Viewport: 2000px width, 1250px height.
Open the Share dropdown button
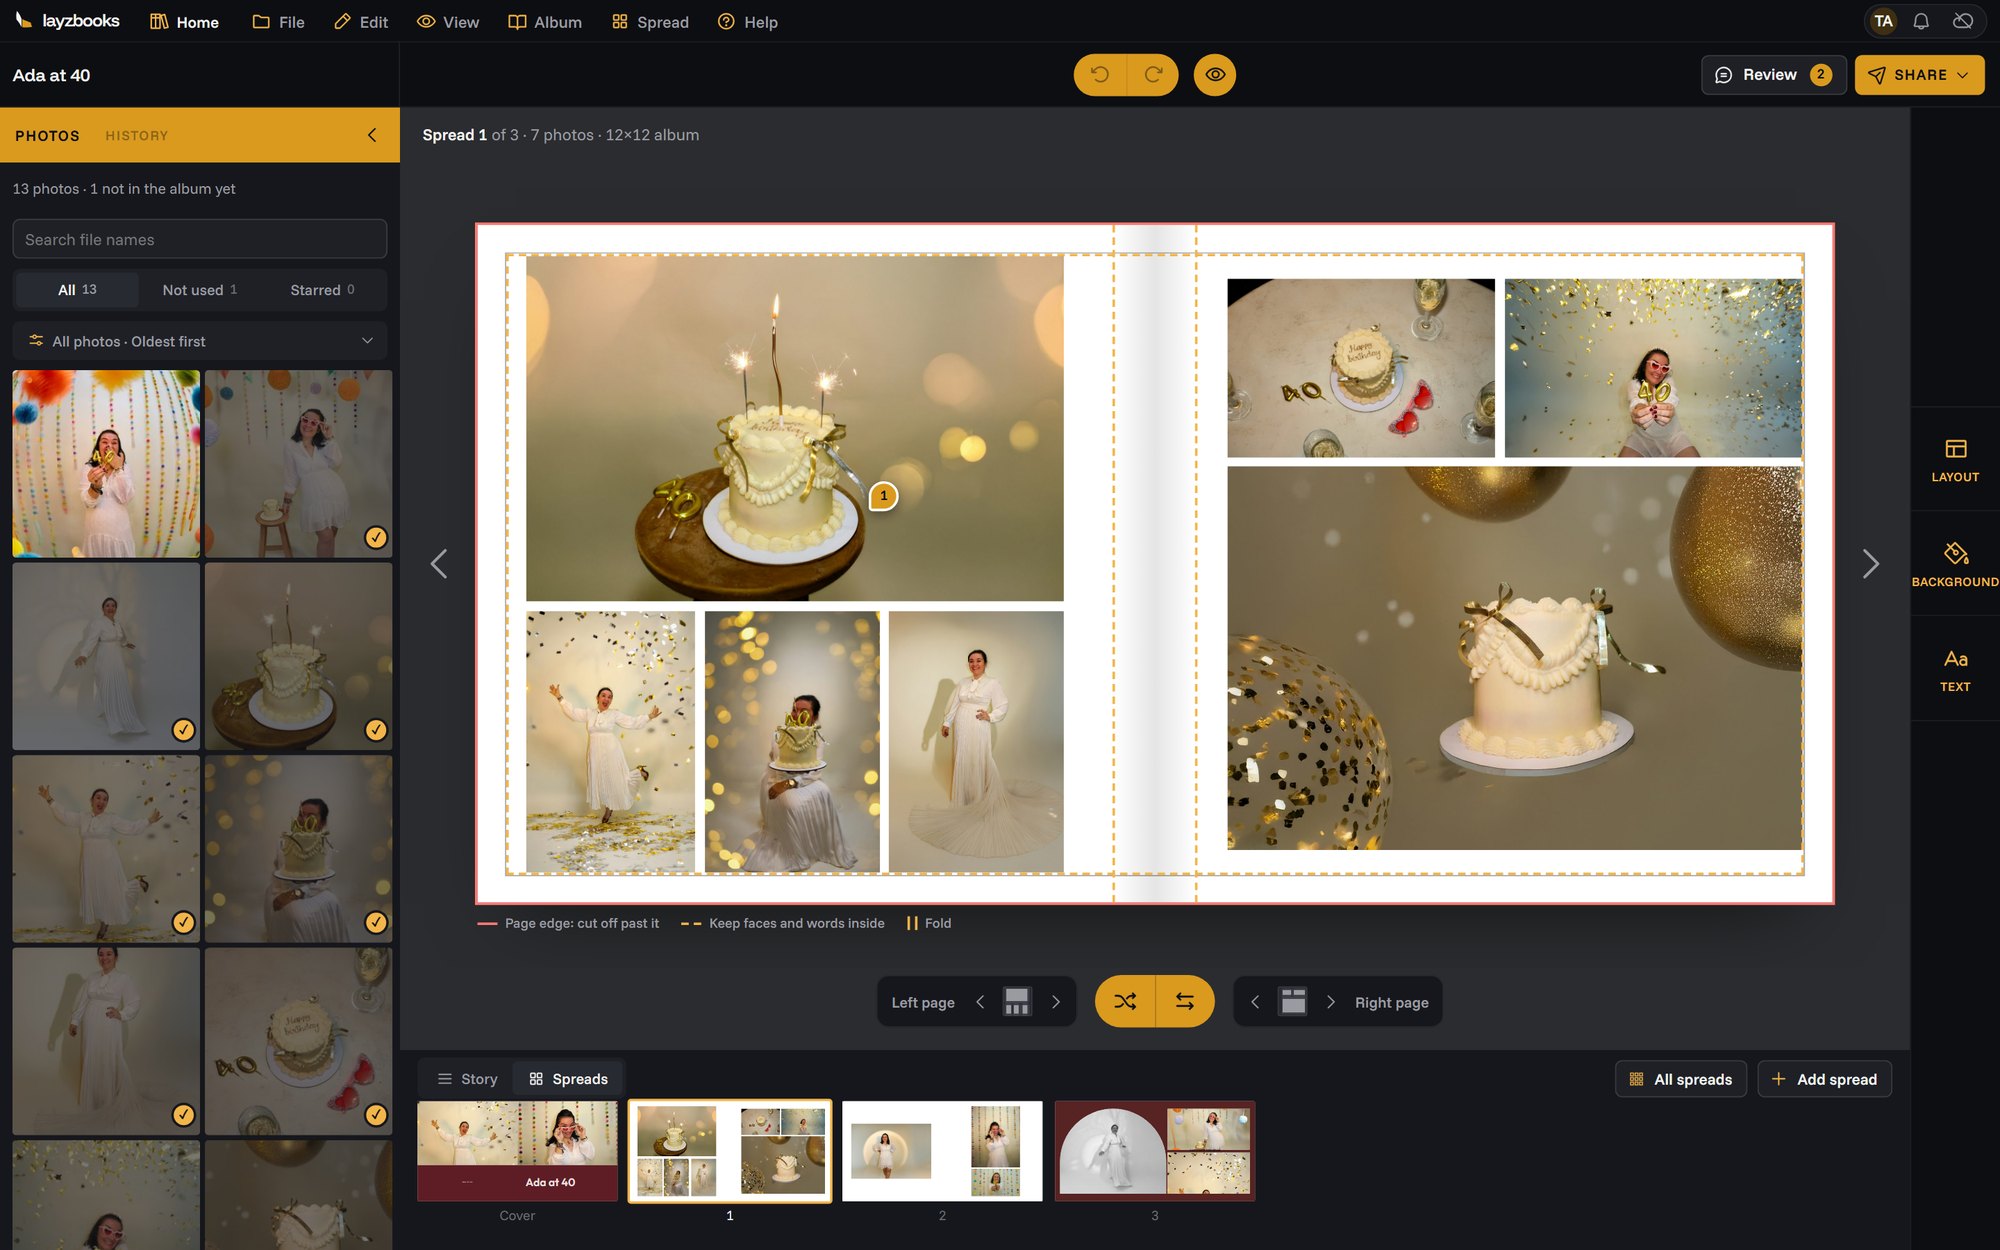tap(1919, 75)
